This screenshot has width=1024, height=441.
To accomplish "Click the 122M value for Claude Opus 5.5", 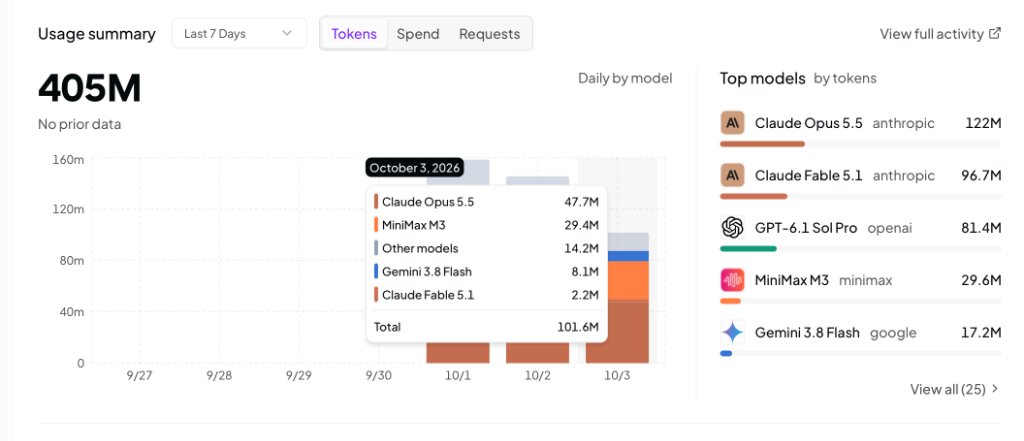I will click(984, 123).
